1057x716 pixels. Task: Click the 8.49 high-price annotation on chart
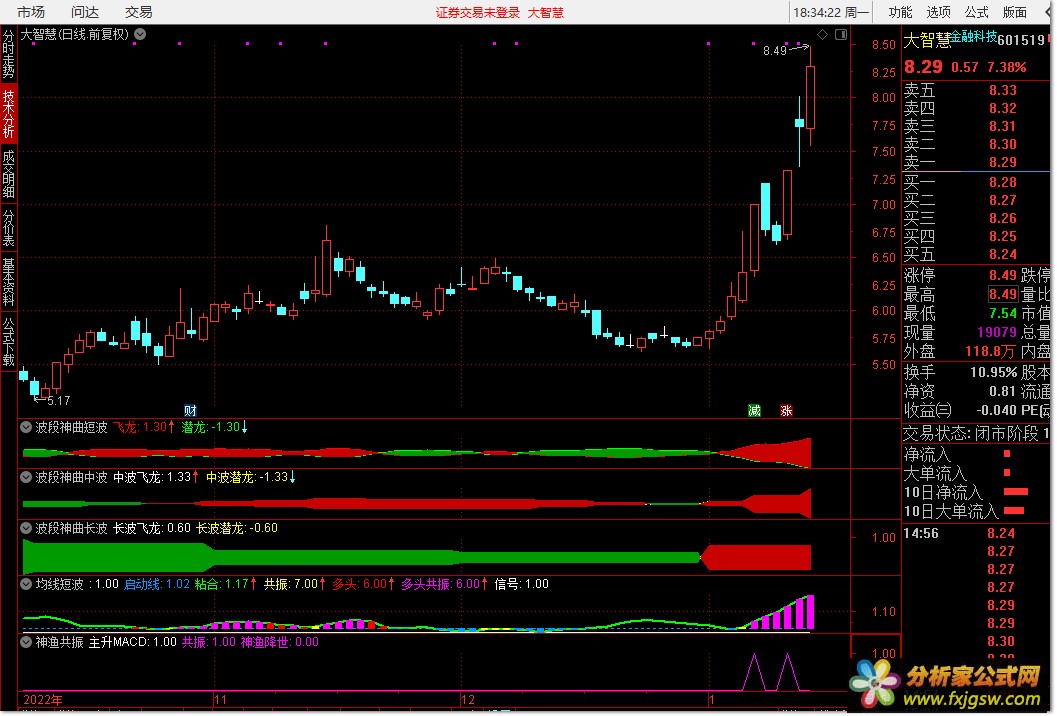[x=775, y=51]
